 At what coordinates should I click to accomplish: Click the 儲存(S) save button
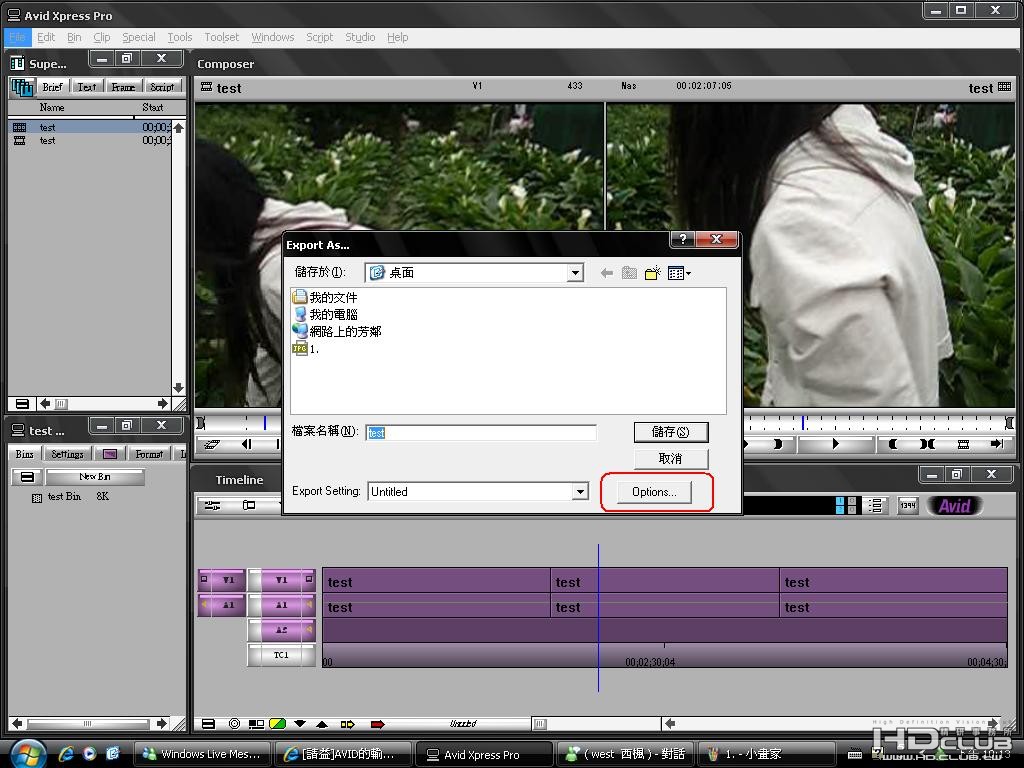(x=671, y=432)
